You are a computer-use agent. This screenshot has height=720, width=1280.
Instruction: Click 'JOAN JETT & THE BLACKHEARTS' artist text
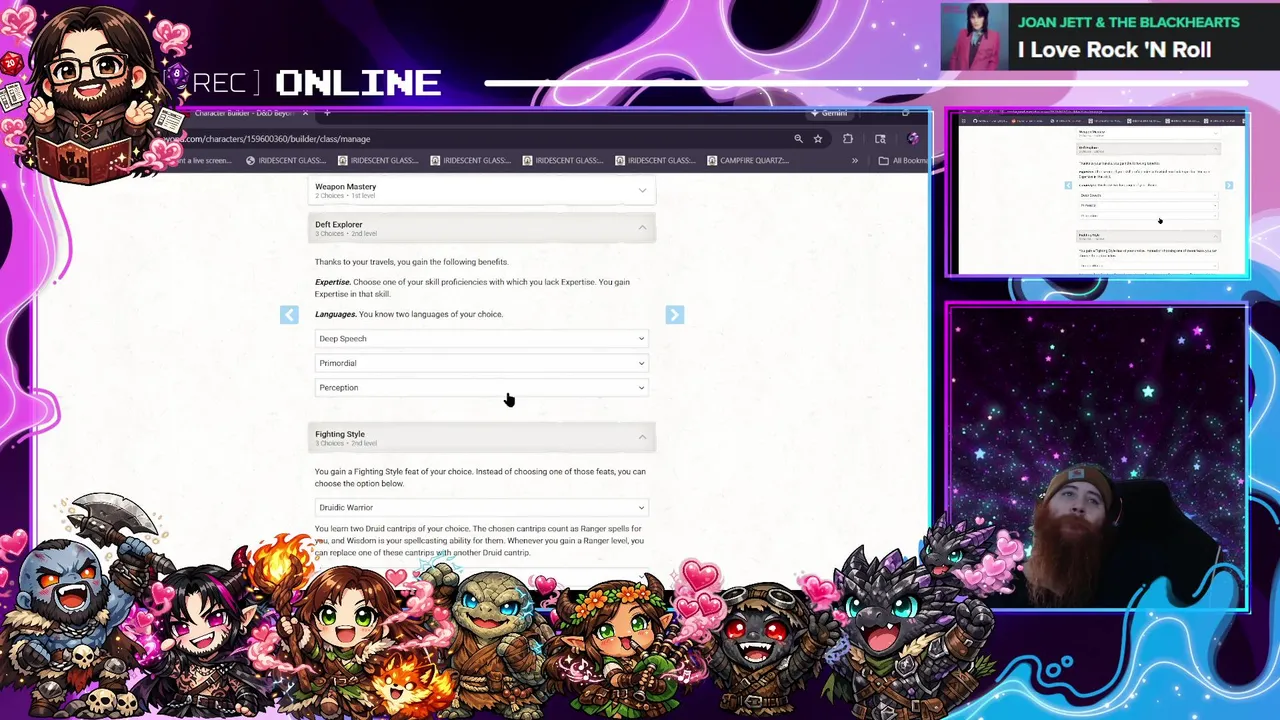click(x=1128, y=22)
